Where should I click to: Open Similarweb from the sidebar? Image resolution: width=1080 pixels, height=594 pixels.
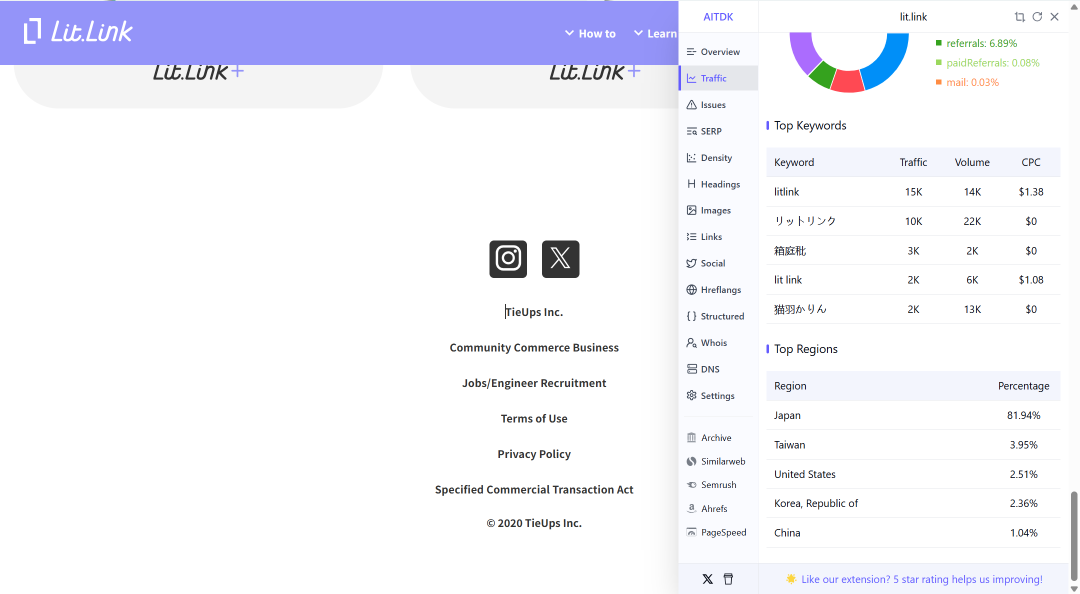point(716,461)
